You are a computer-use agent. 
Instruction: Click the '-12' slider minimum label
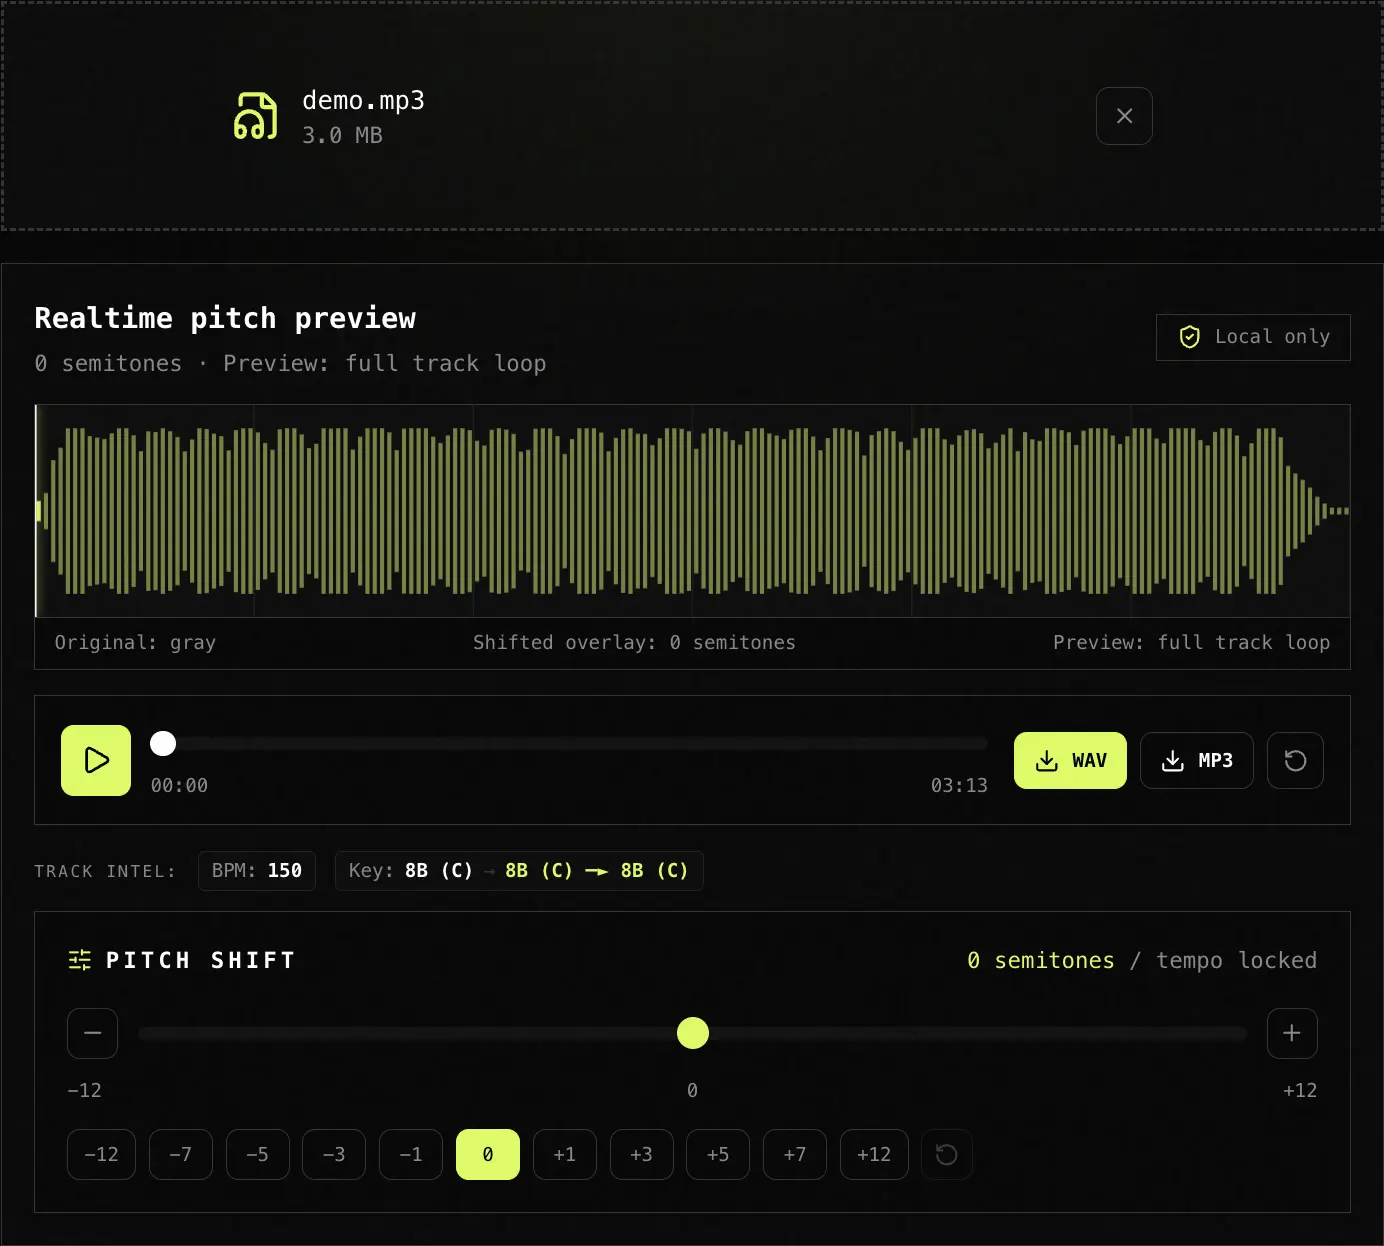point(84,1090)
